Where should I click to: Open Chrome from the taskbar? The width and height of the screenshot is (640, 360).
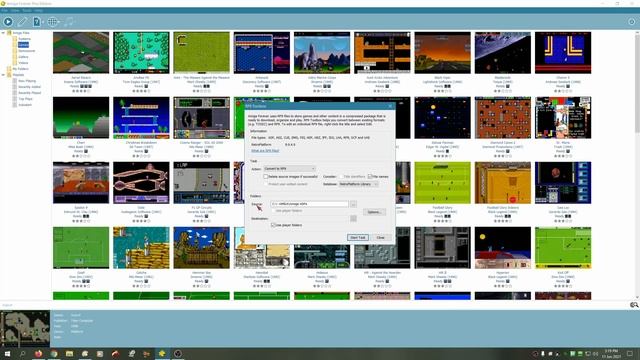[x=54, y=353]
